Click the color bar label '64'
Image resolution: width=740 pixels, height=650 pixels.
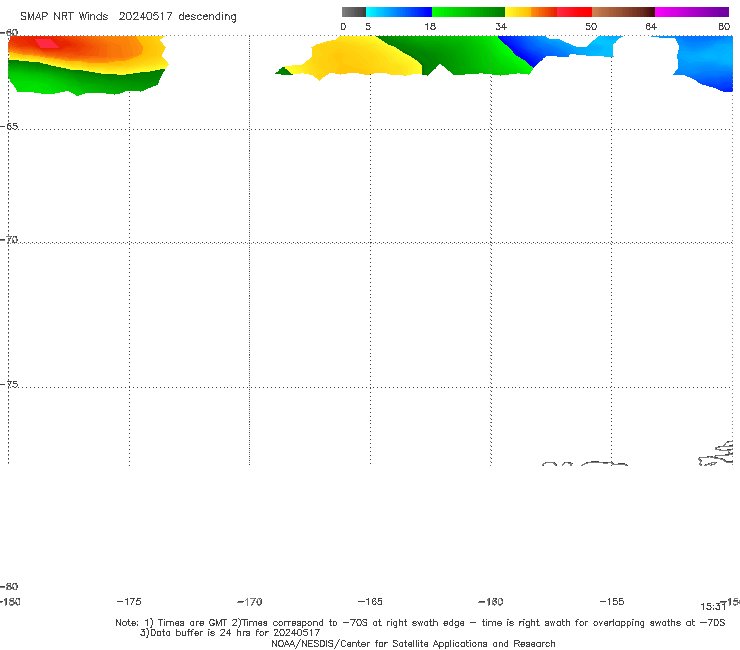651,27
